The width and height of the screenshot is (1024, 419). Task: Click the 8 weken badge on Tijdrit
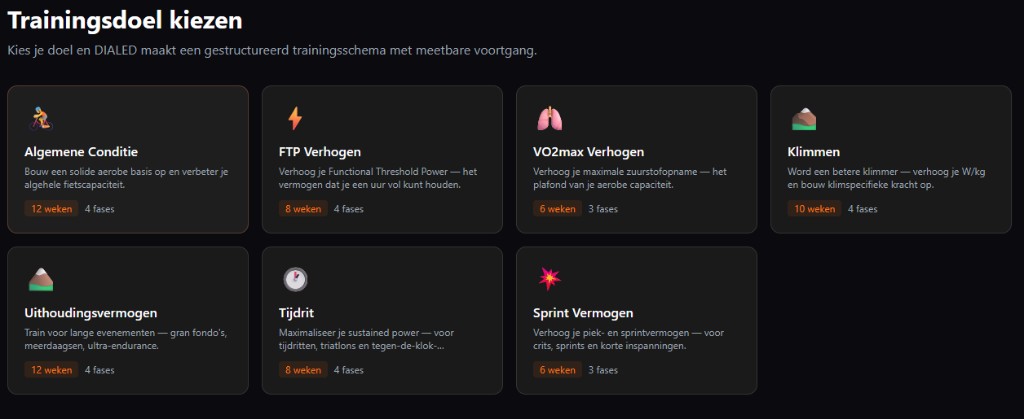[304, 370]
